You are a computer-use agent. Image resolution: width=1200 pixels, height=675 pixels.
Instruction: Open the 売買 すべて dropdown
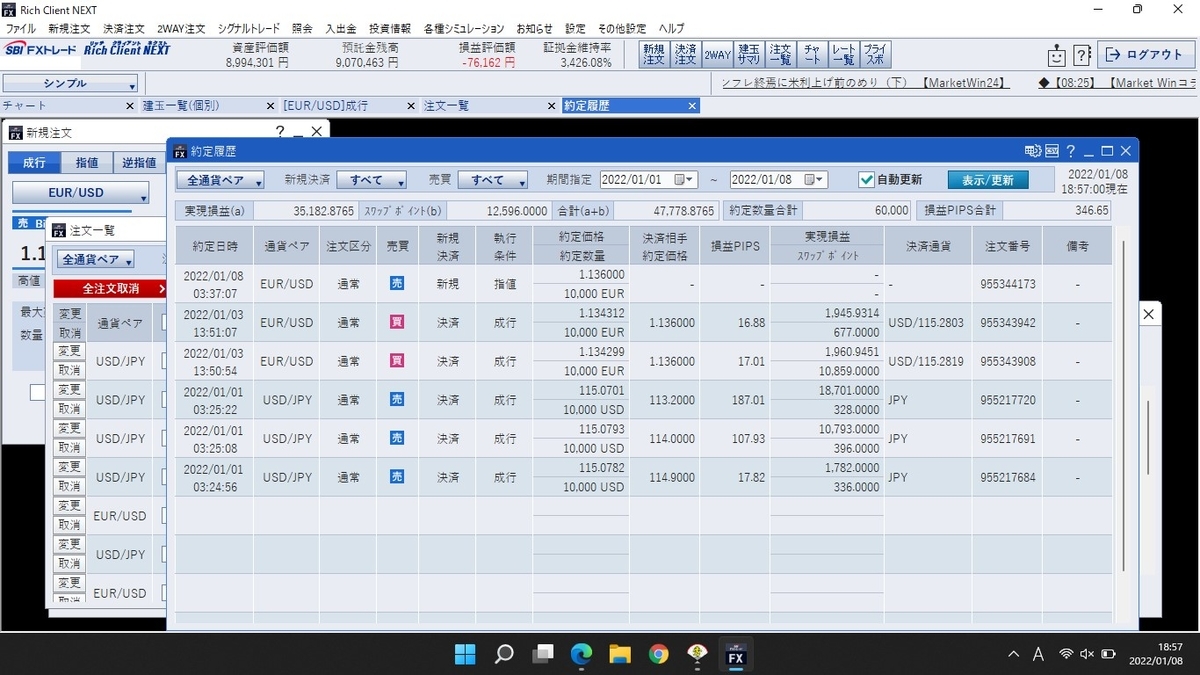(x=492, y=180)
